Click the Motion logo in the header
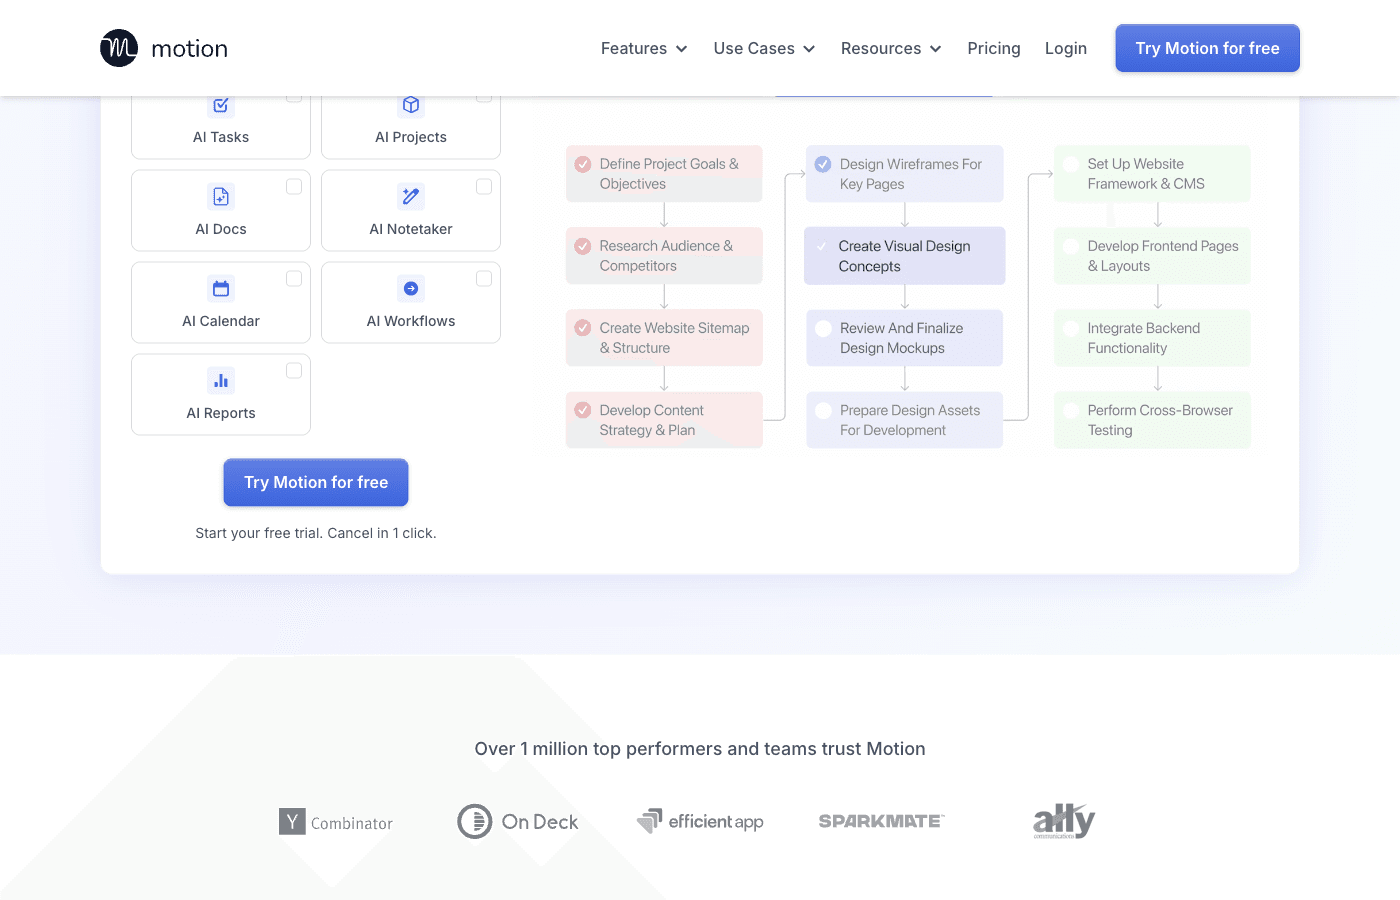 163,47
